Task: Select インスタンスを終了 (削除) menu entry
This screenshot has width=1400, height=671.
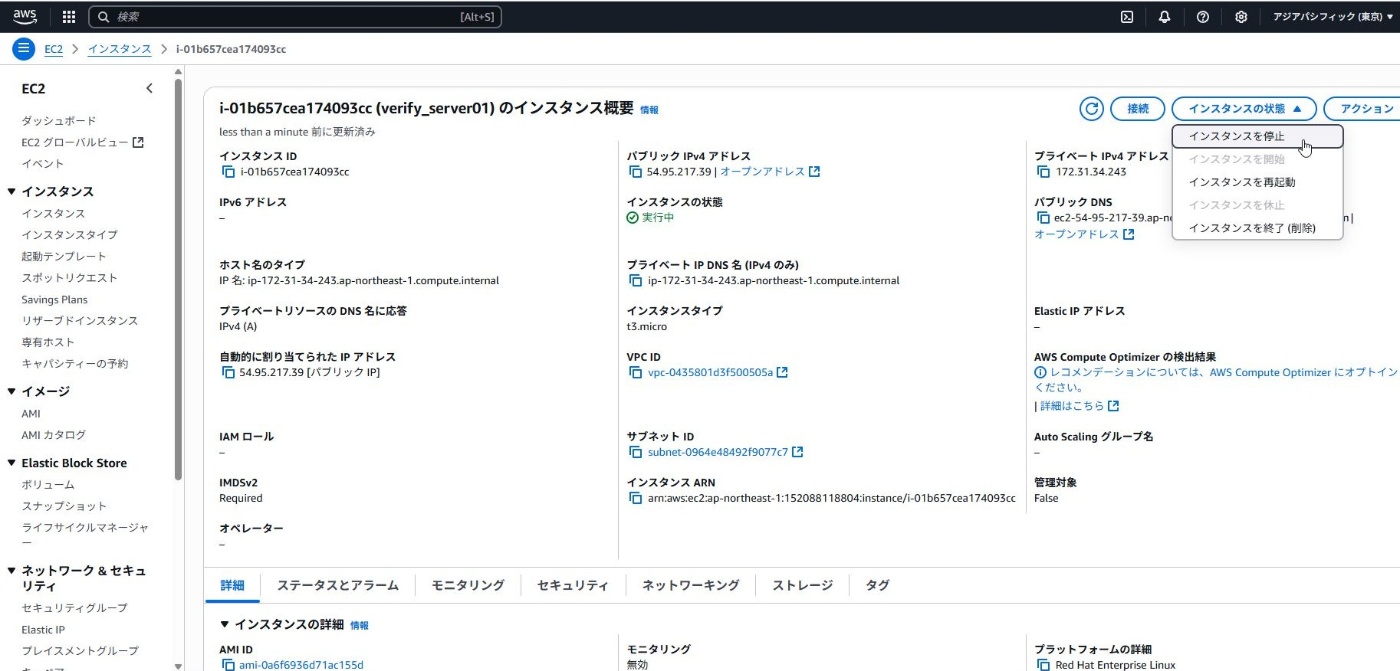Action: click(x=1258, y=228)
